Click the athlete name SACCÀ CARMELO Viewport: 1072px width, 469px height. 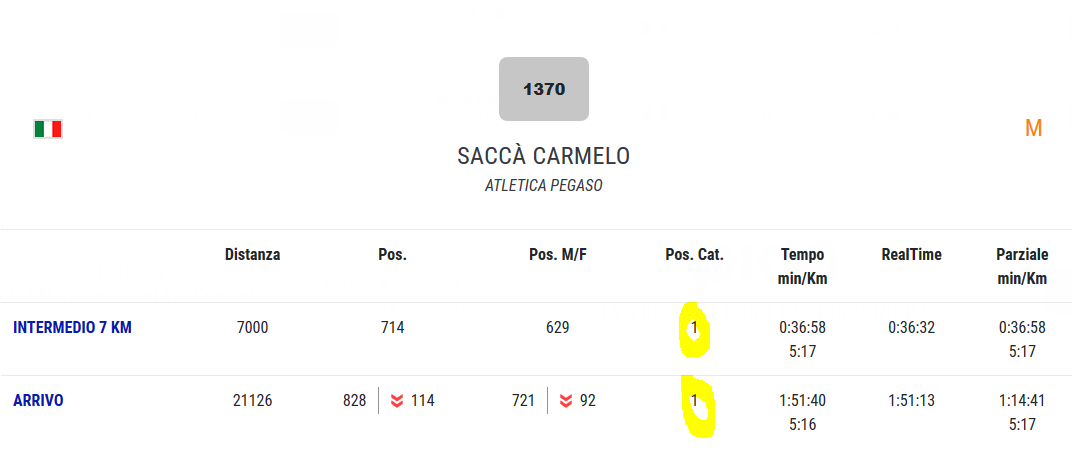(544, 156)
